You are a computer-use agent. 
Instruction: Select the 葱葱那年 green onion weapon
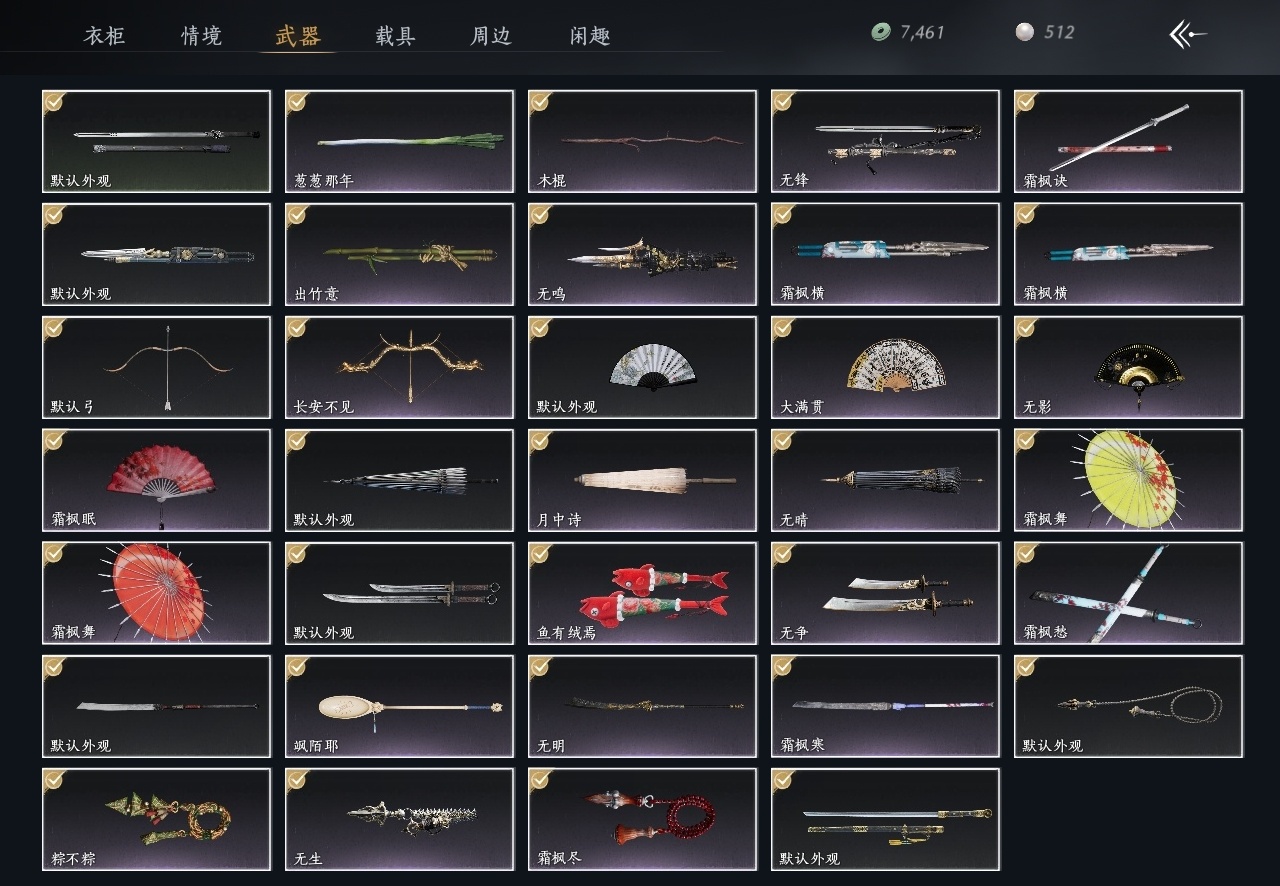[x=400, y=141]
